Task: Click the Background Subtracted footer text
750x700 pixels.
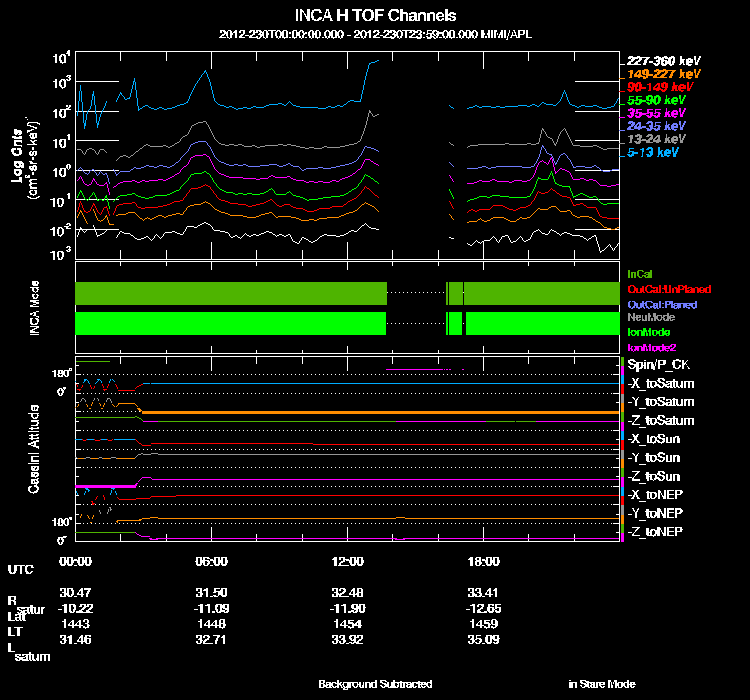Action: tap(375, 684)
